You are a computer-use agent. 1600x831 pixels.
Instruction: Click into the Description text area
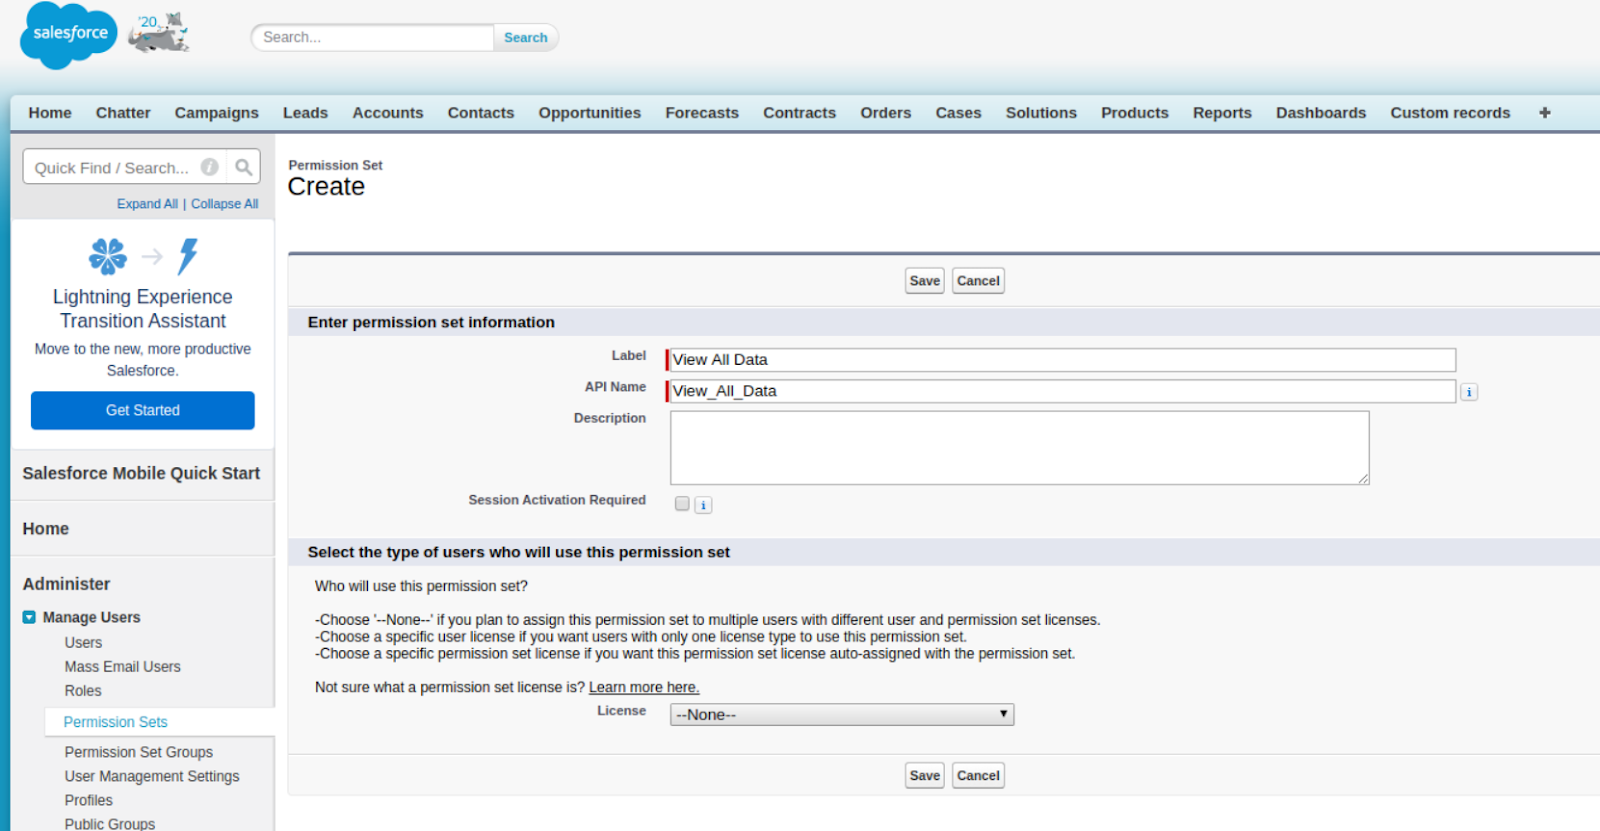click(1020, 448)
